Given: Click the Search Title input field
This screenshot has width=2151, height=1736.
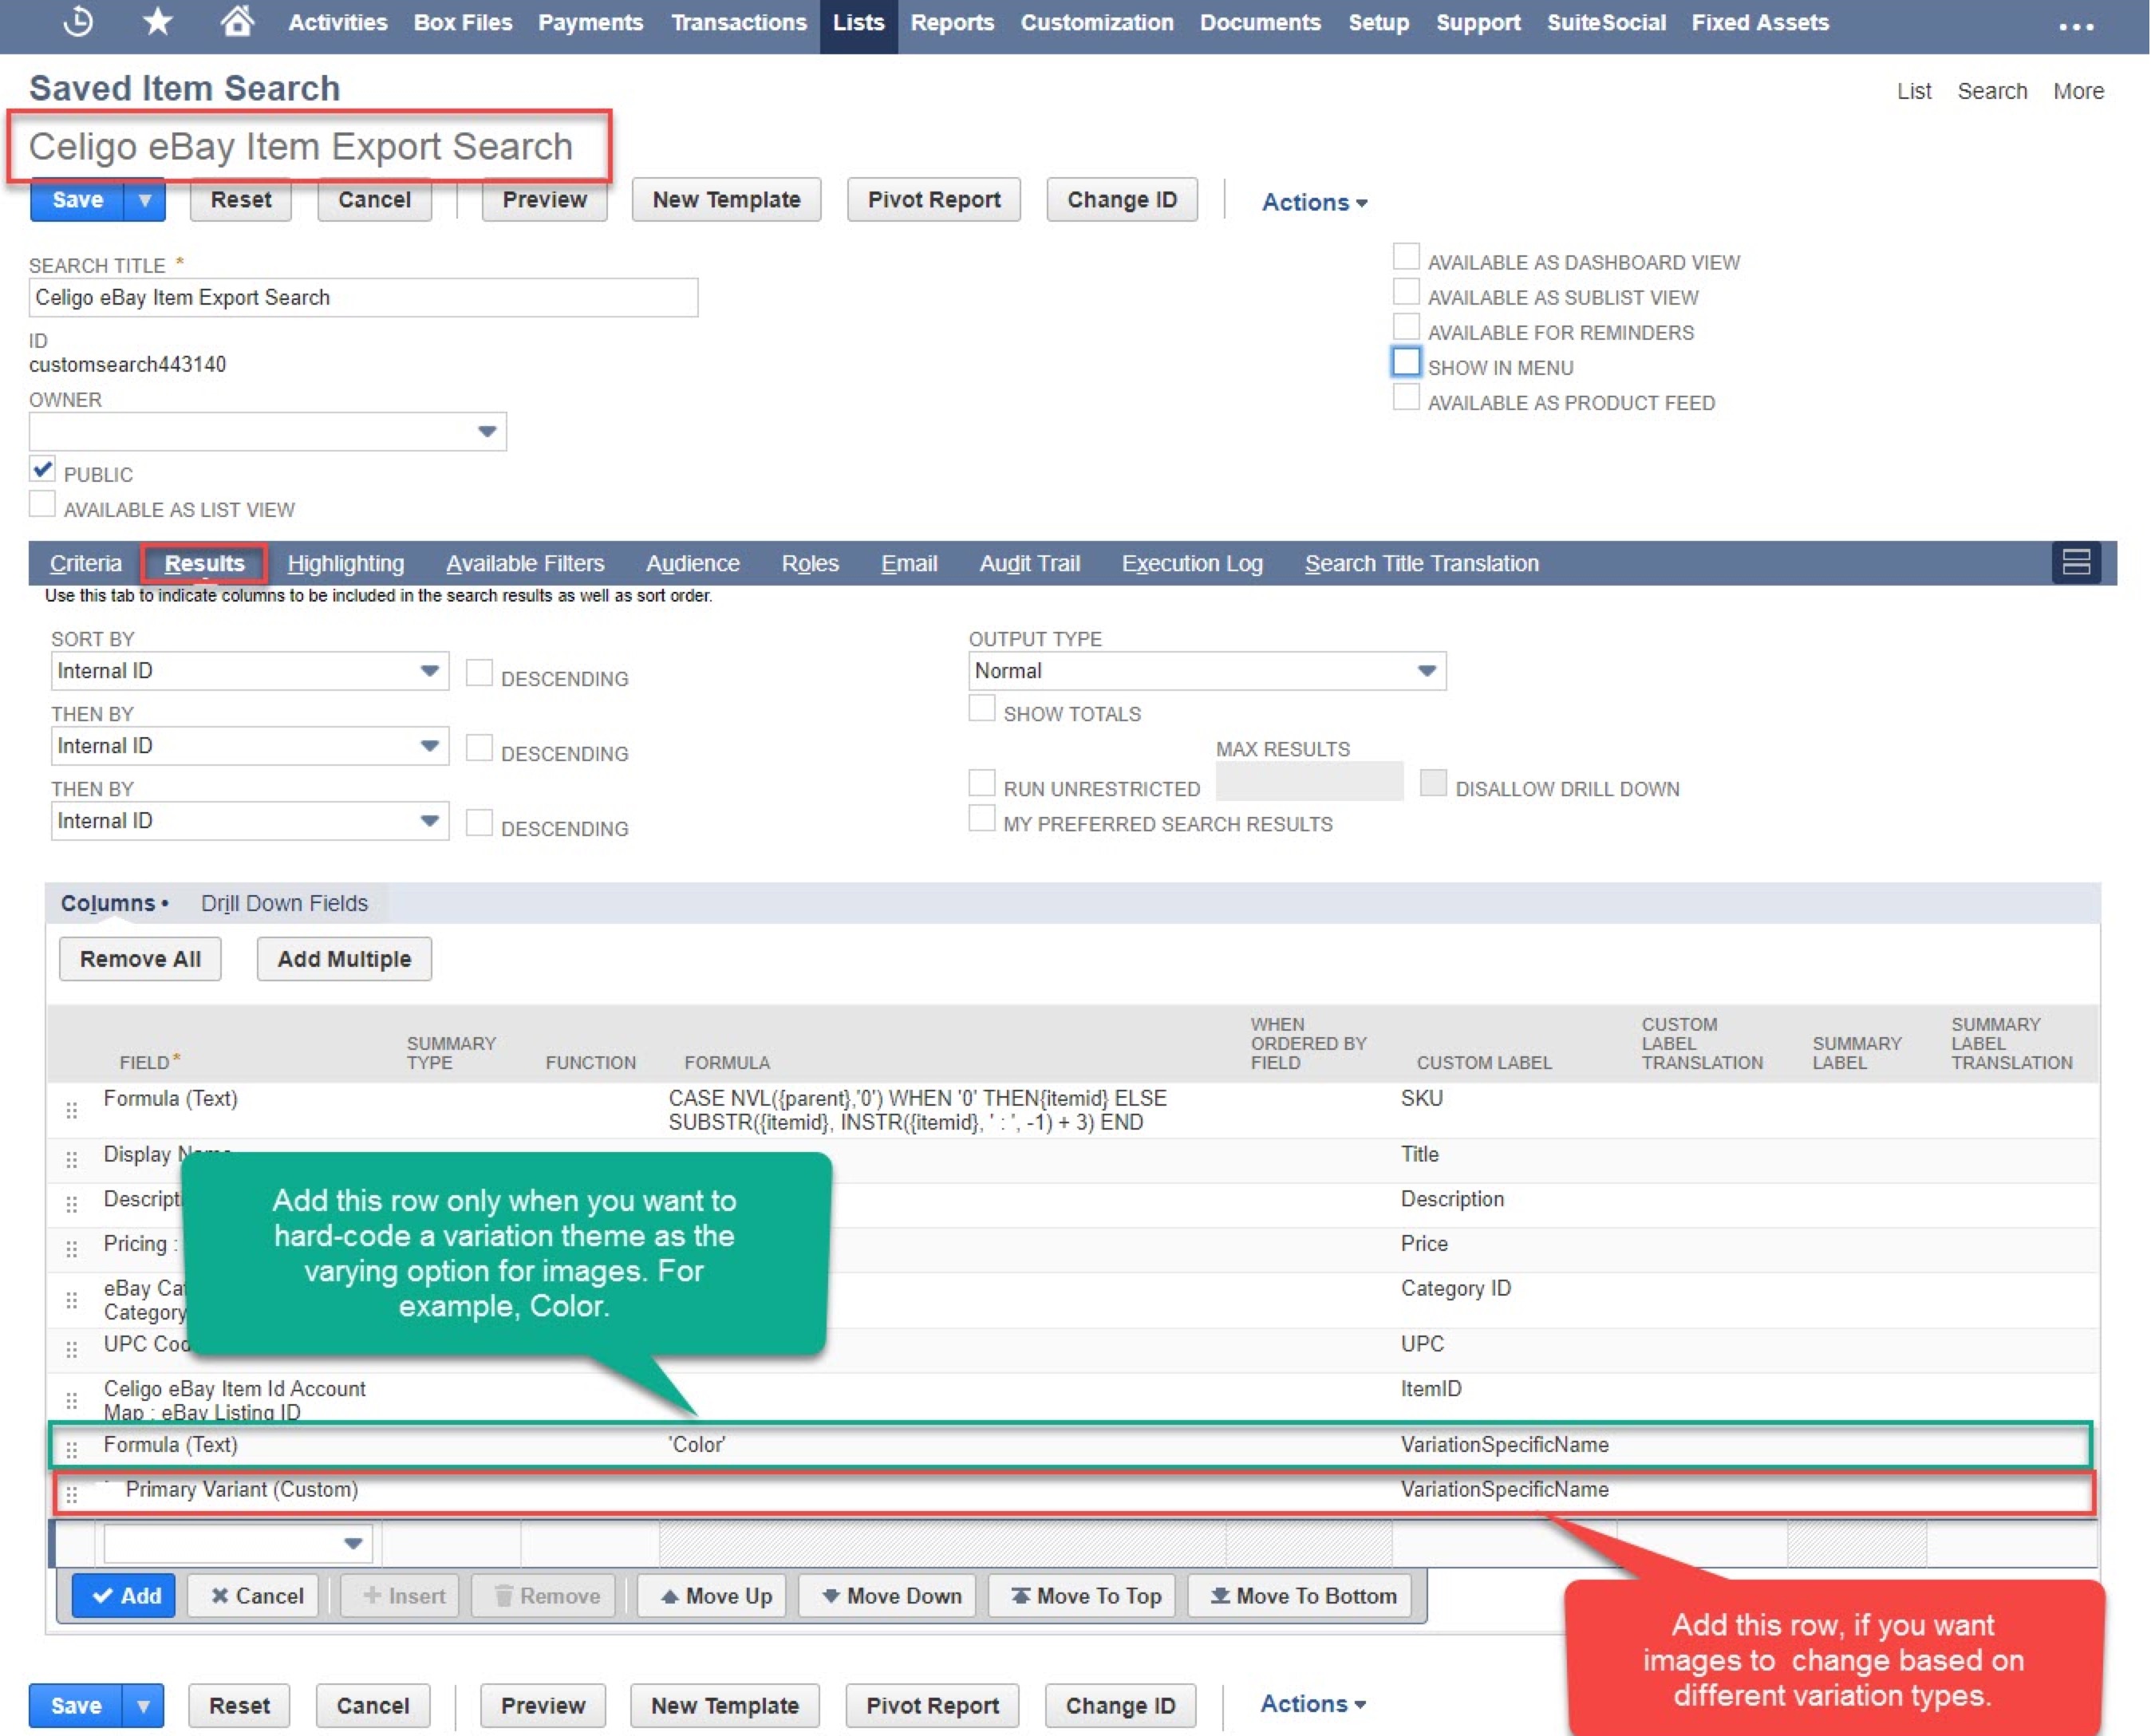Looking at the screenshot, I should (x=363, y=297).
